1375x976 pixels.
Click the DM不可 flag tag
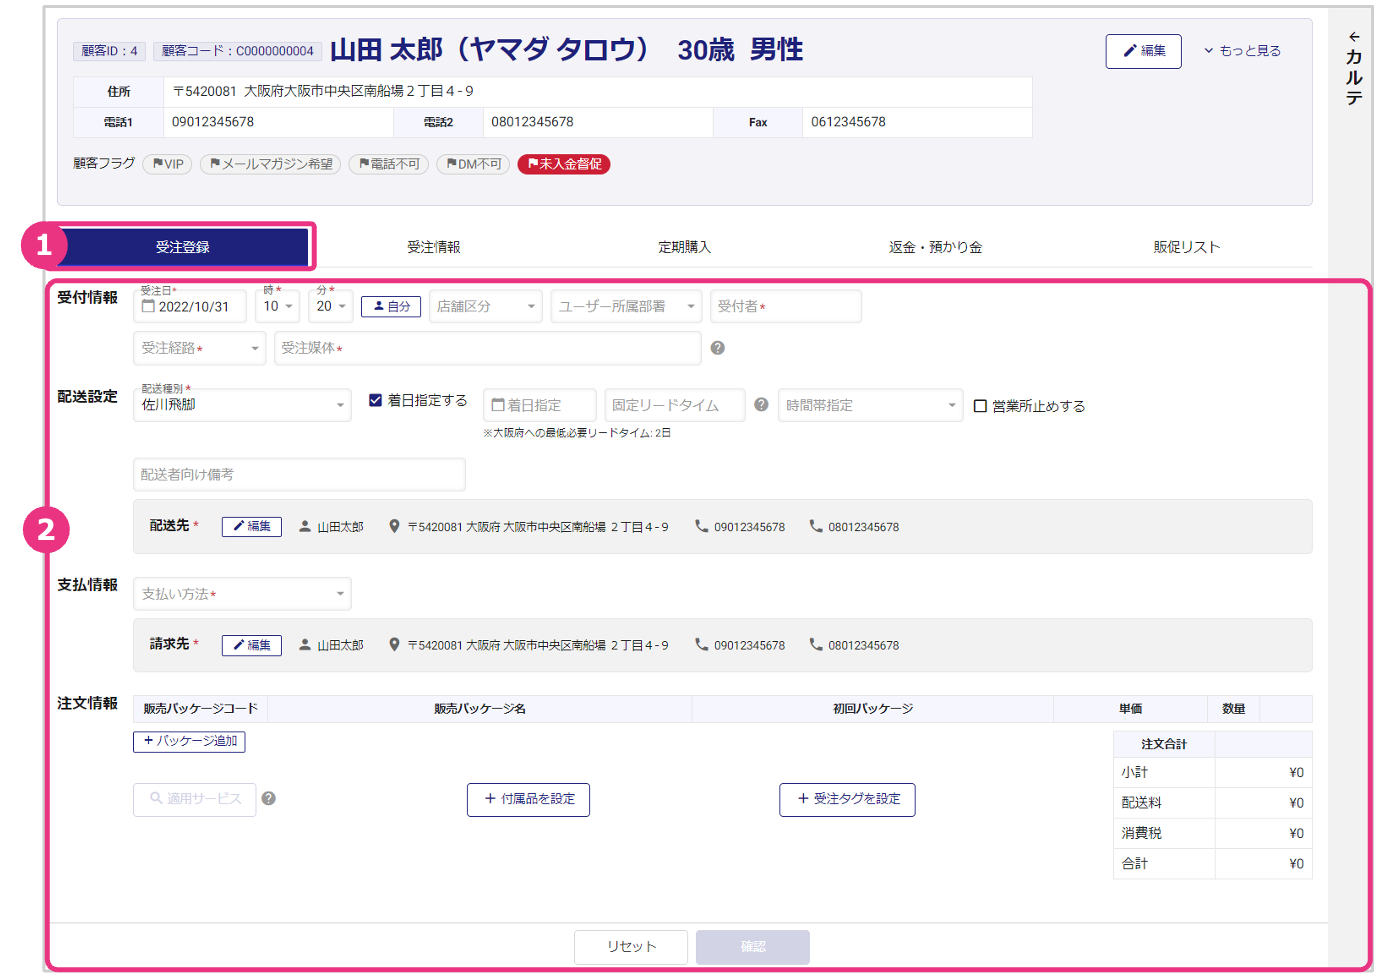[x=474, y=164]
